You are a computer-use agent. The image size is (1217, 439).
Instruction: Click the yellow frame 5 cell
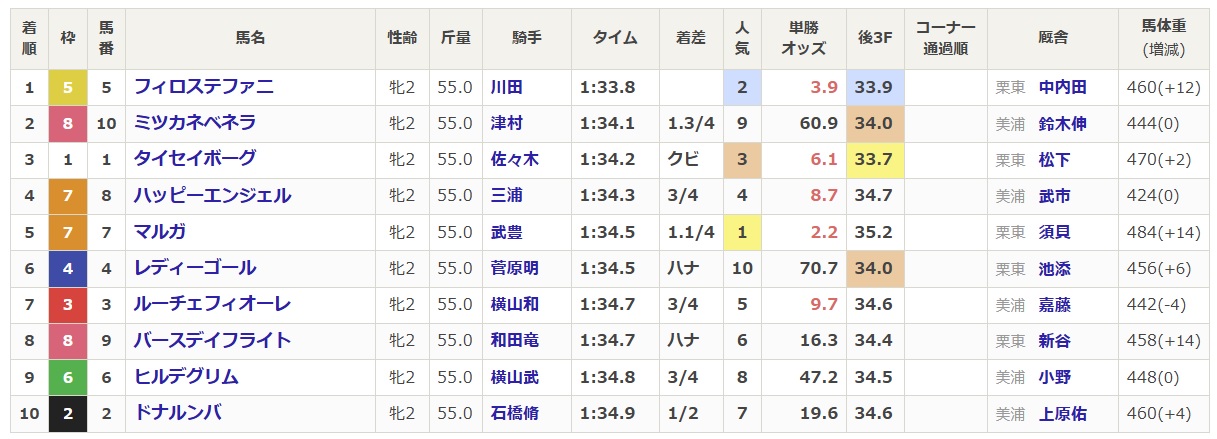[68, 87]
